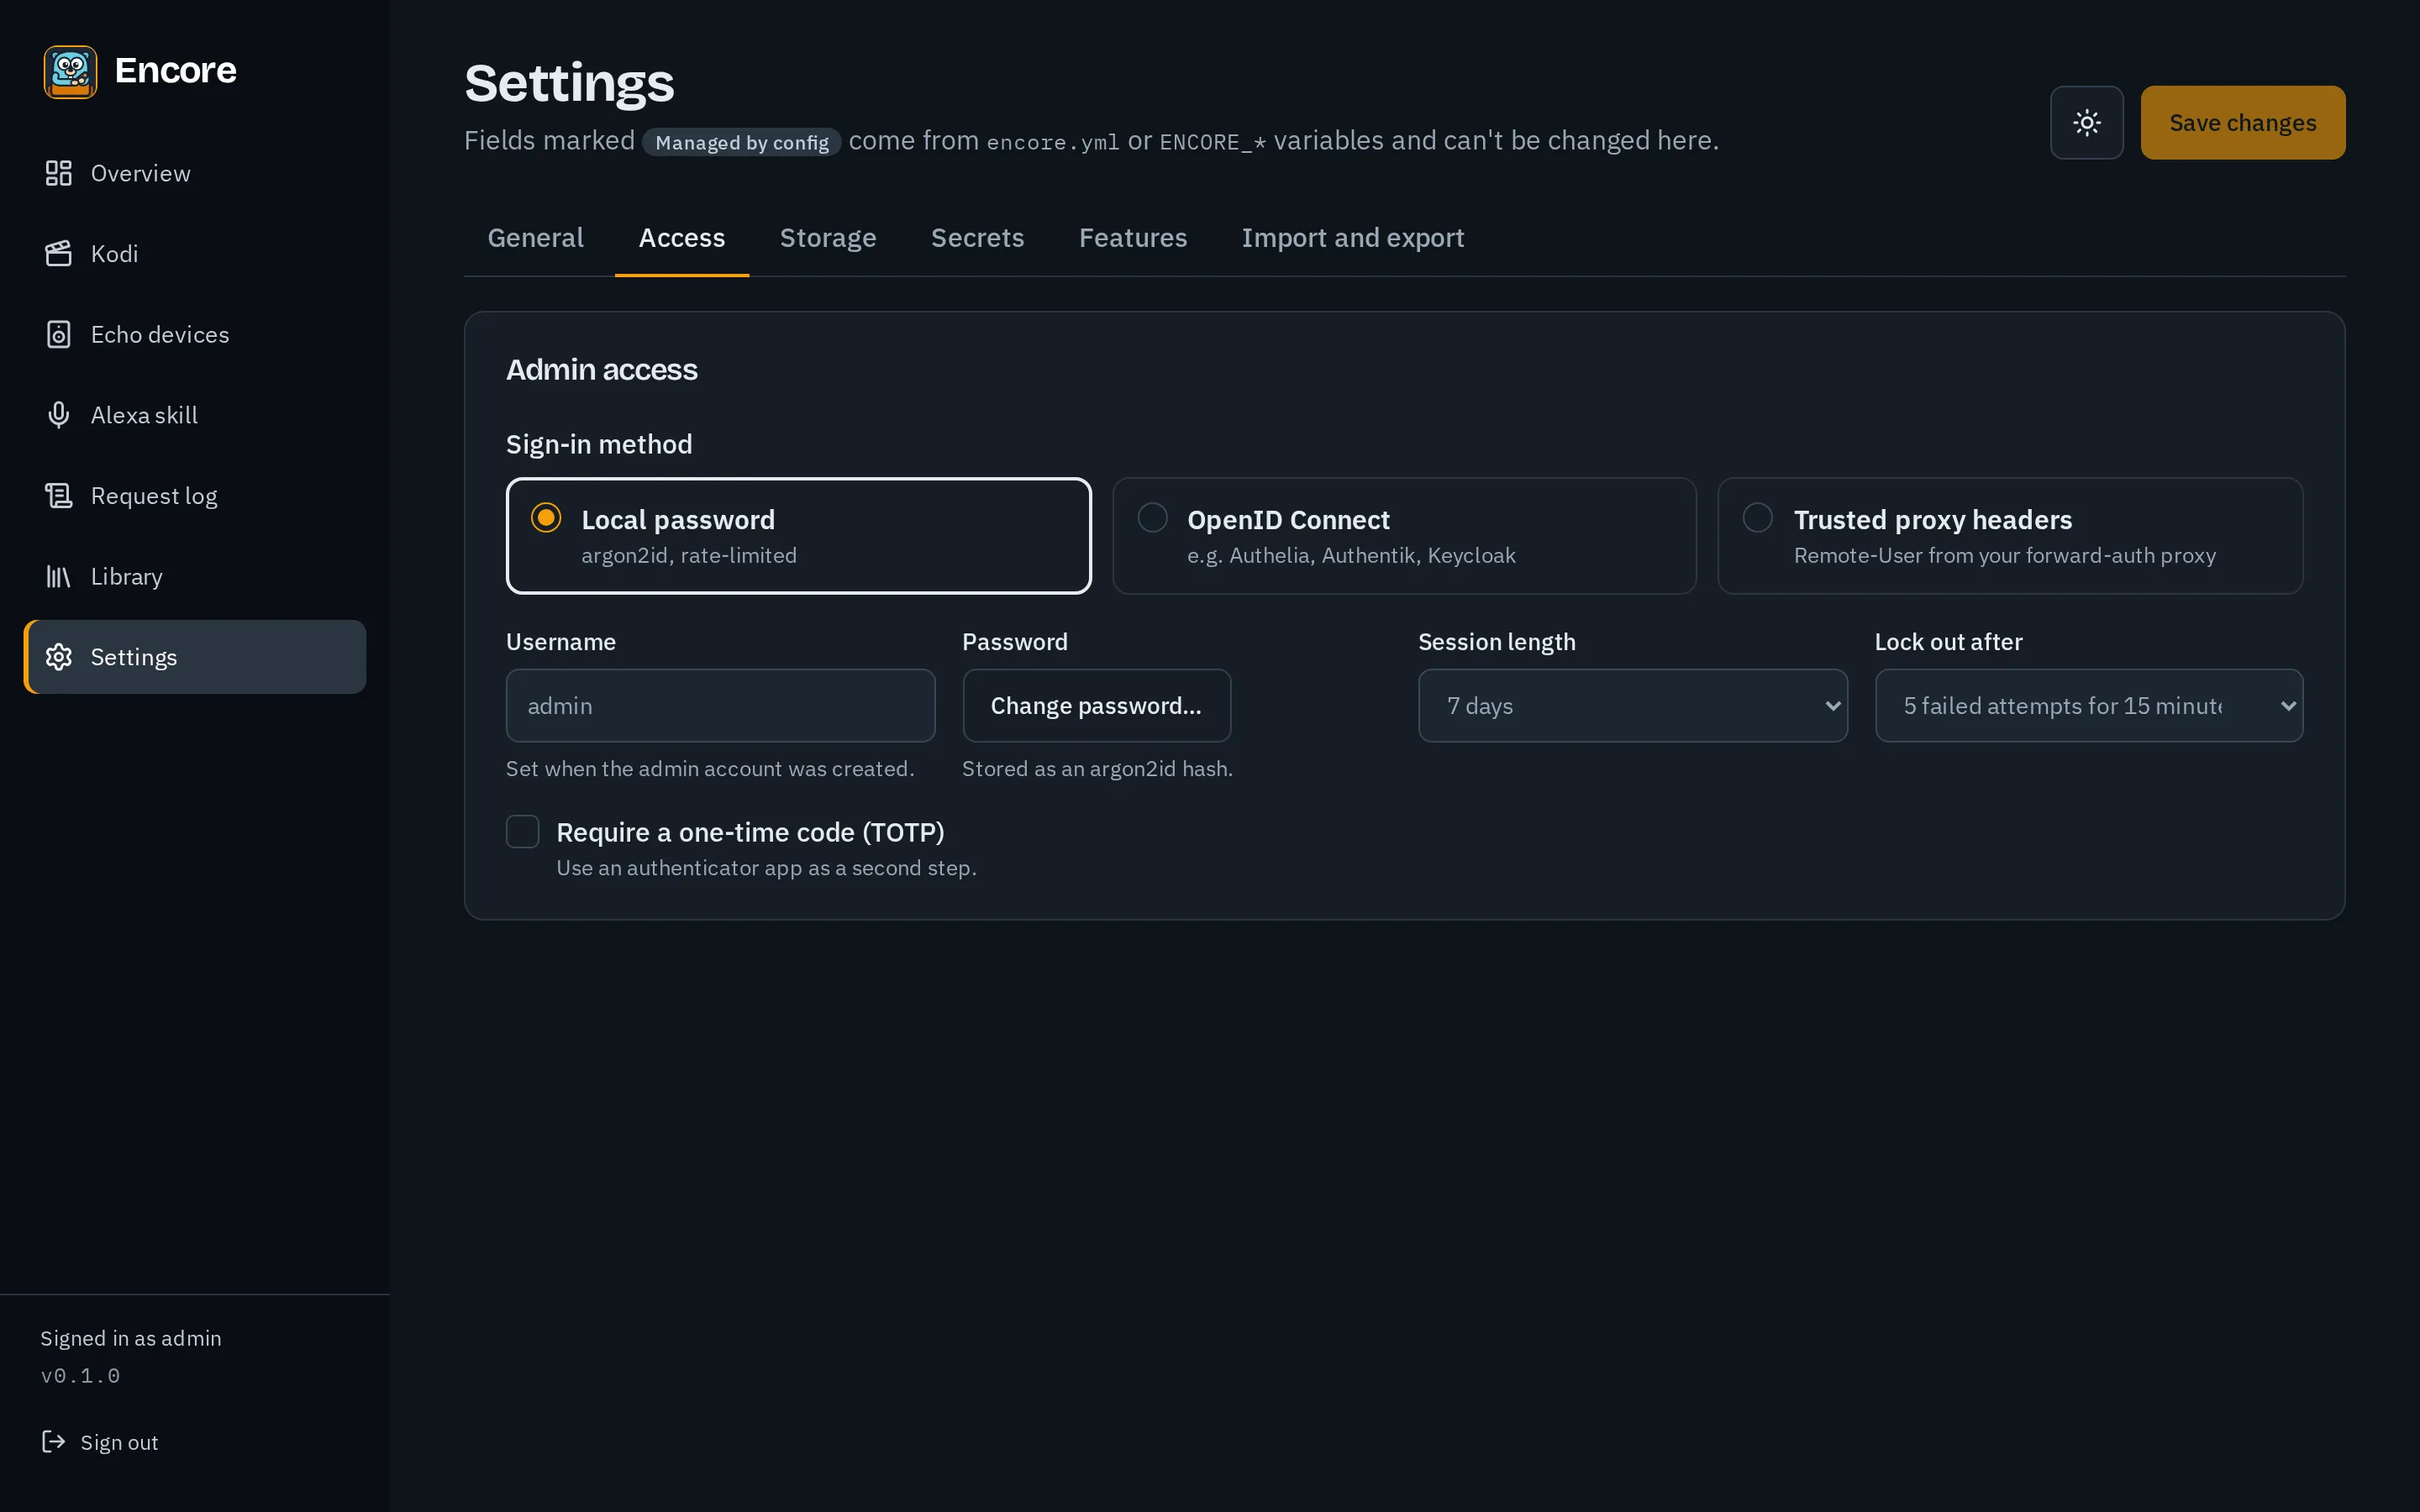Click the Echo devices speaker icon

coord(59,334)
